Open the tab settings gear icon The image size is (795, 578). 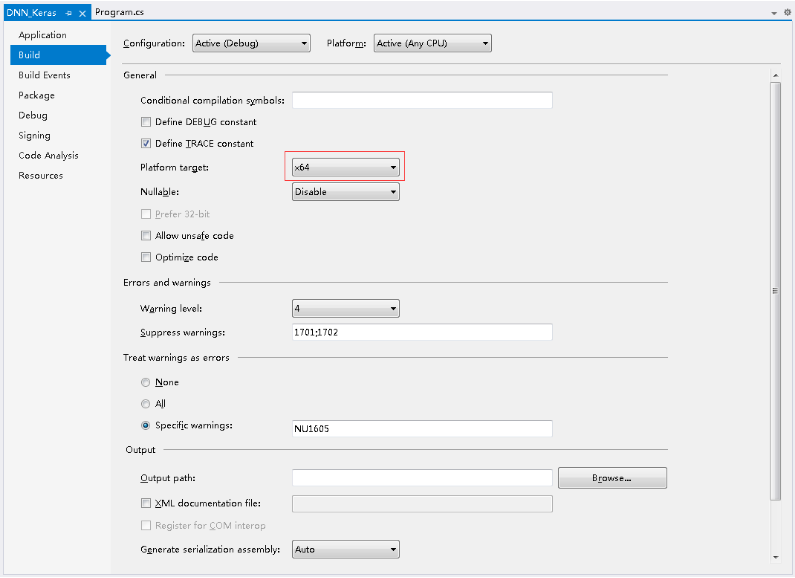(x=787, y=13)
